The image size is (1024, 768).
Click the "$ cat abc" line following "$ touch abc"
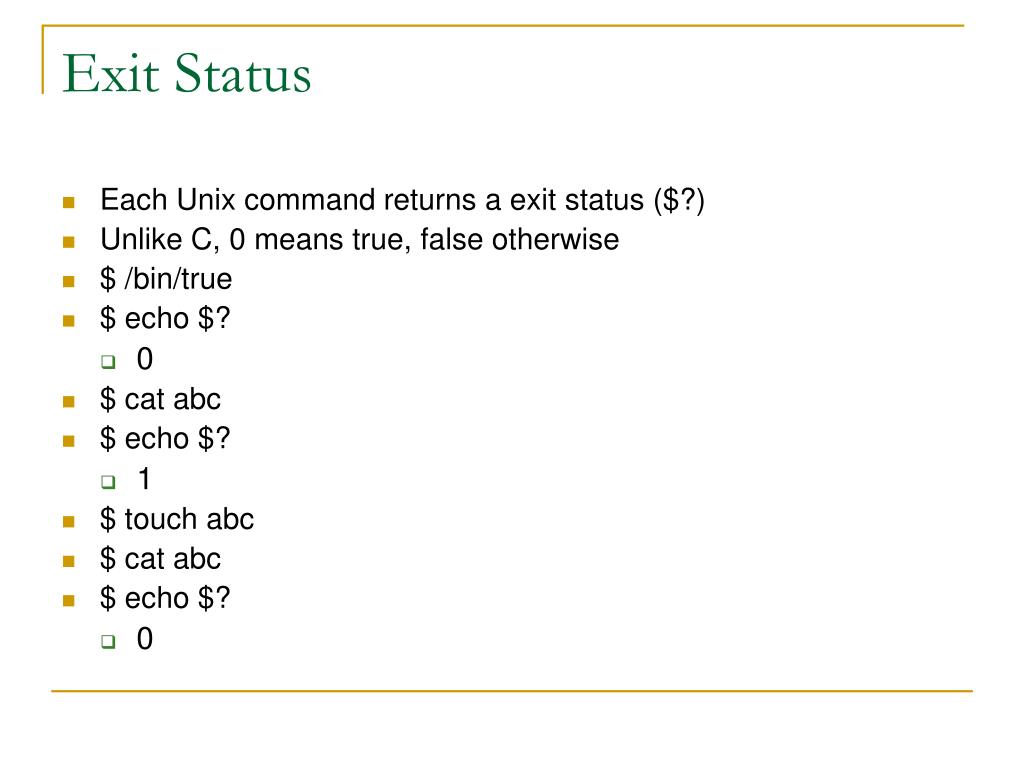tap(160, 558)
